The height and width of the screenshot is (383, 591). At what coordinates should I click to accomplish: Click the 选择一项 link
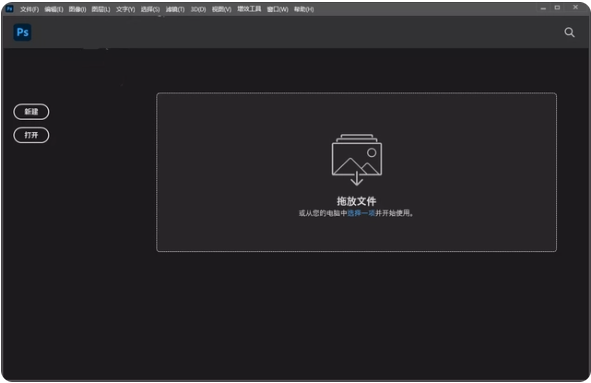pos(361,213)
